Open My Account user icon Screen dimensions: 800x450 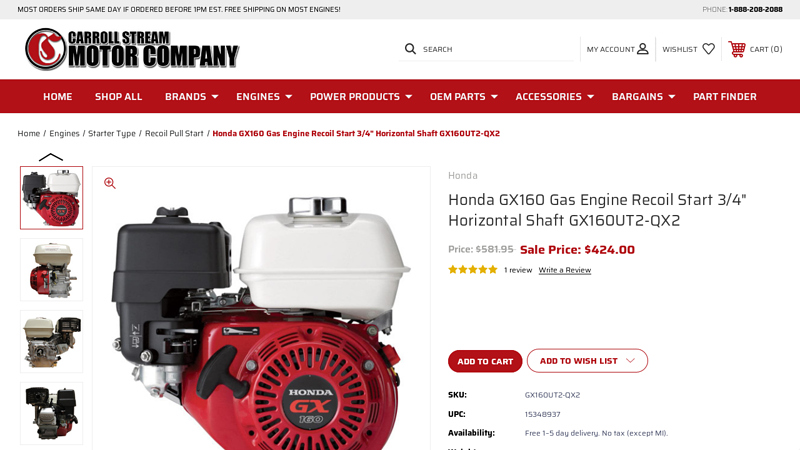(x=643, y=49)
